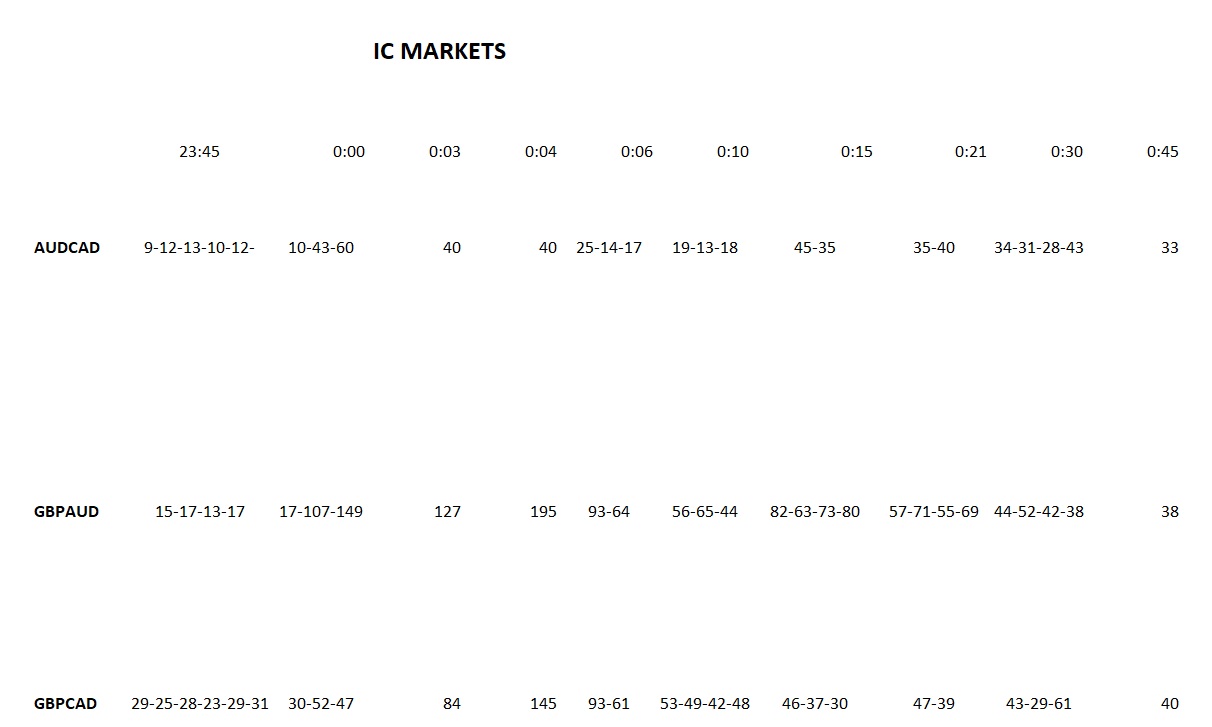
Task: Click AUDCAD value 33
Action: click(1170, 248)
